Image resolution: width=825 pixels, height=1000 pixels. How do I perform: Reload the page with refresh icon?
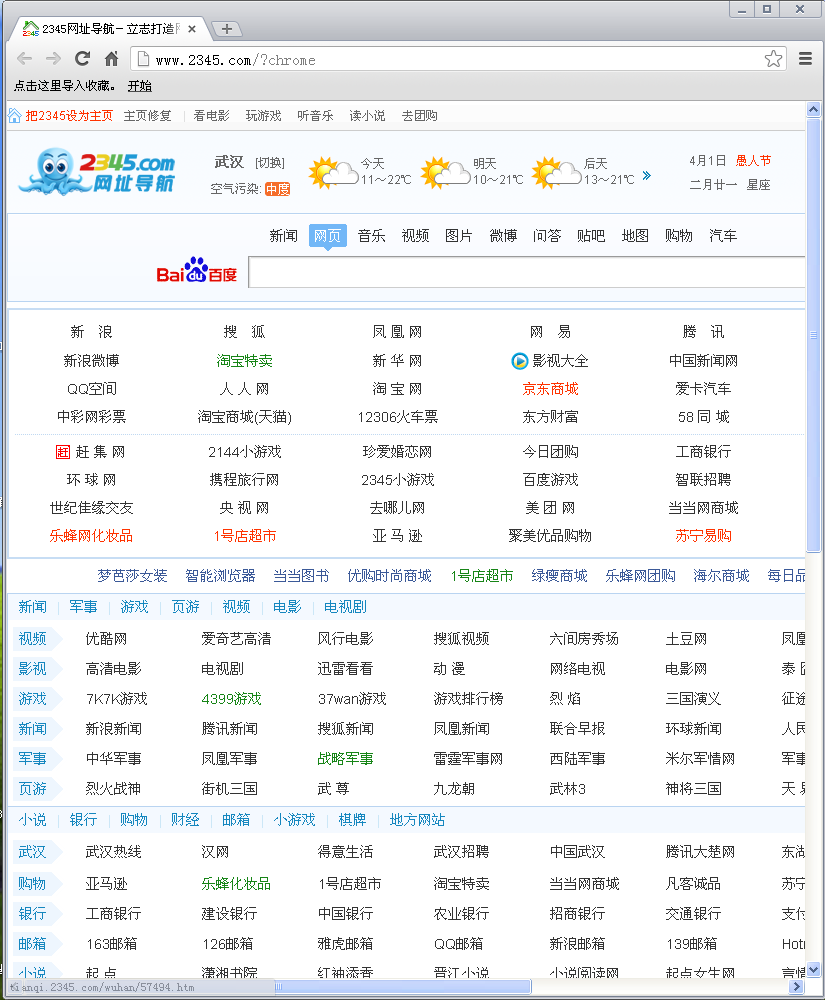click(x=82, y=59)
